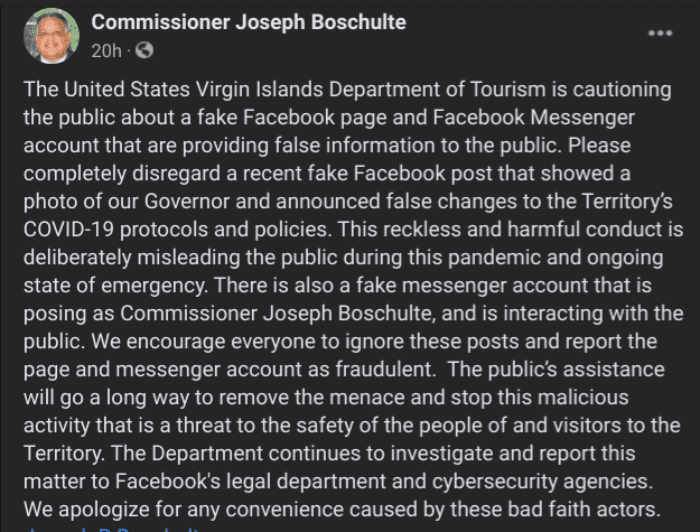Click "Facebook Messenger" text in the post
The image size is (700, 532).
click(x=533, y=117)
